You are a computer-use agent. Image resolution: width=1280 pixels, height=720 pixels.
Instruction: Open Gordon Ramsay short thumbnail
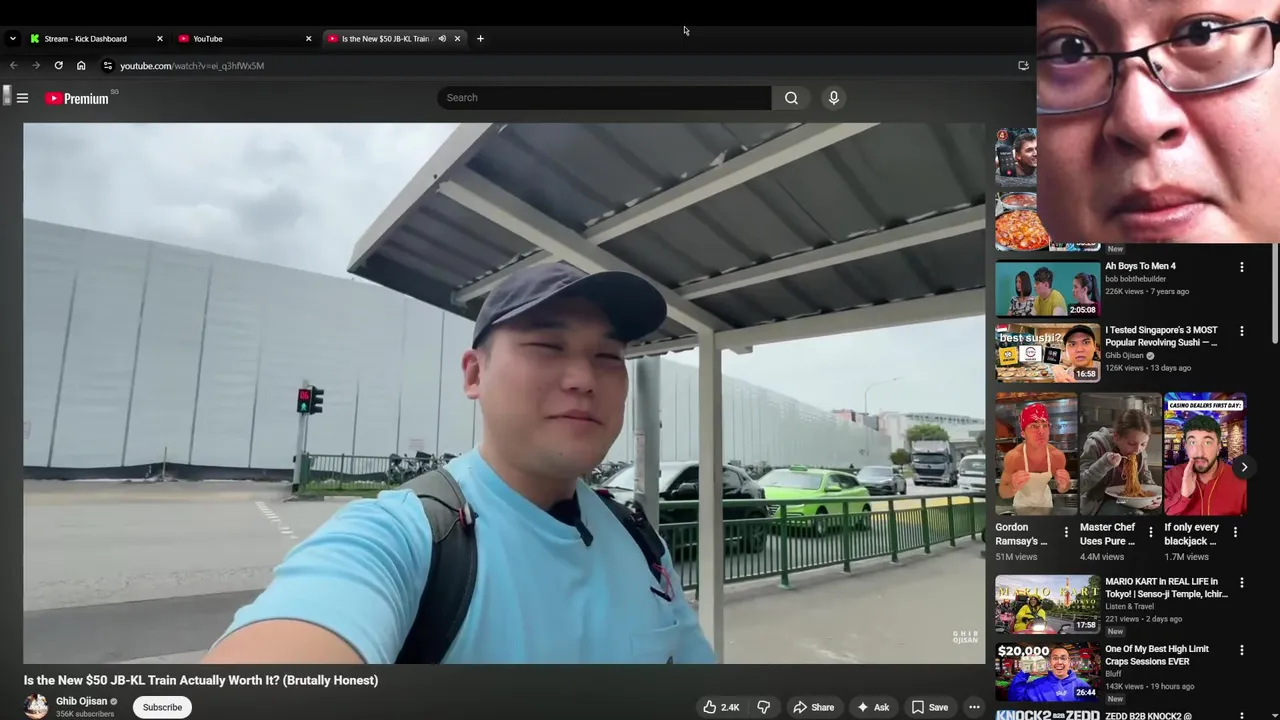1036,453
